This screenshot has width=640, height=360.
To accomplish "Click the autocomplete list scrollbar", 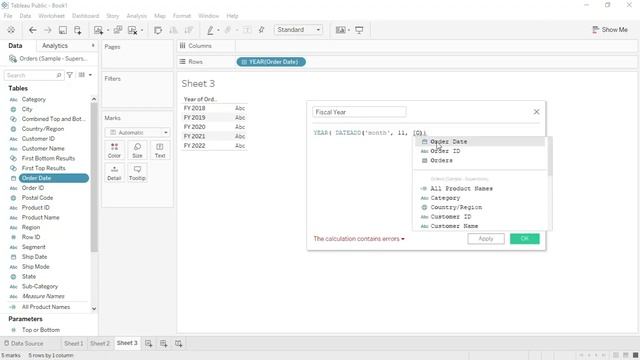I will [549, 157].
